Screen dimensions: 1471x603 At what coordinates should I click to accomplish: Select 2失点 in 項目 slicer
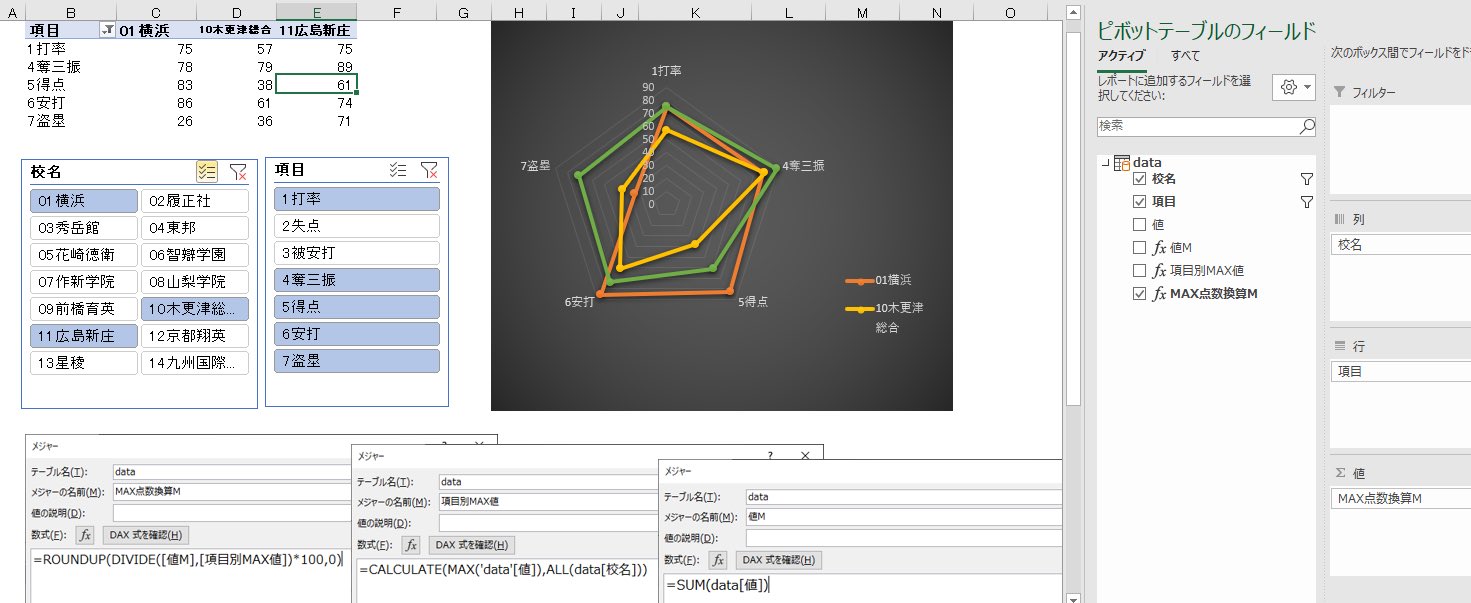click(x=357, y=226)
